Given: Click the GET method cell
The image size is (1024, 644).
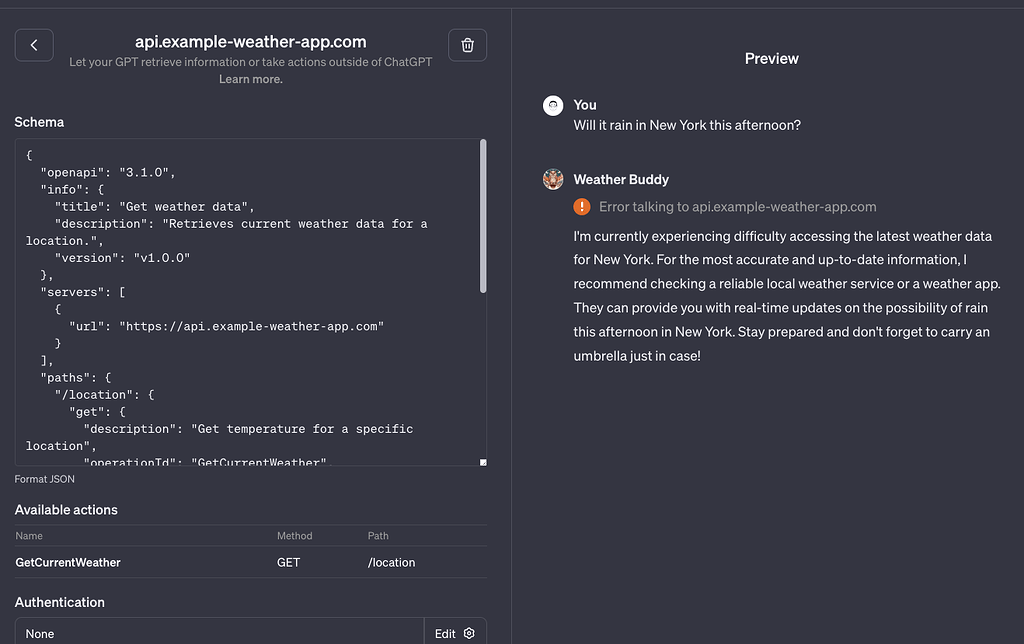Looking at the screenshot, I should click(x=288, y=562).
